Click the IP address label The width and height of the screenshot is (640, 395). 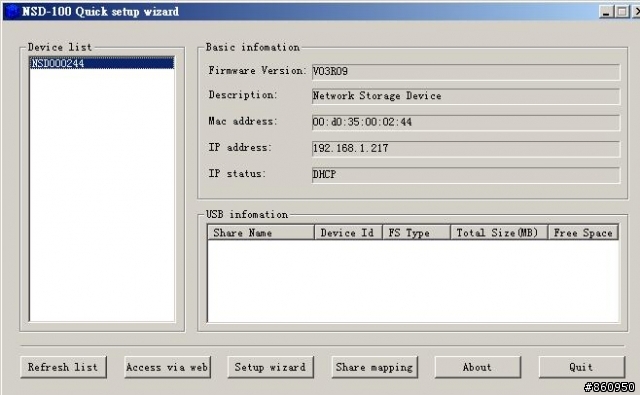240,147
